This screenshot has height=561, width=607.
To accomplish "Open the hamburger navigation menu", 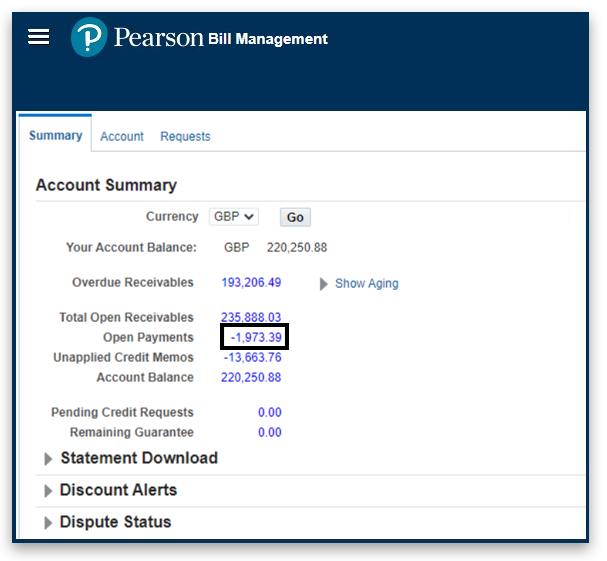I will [38, 37].
